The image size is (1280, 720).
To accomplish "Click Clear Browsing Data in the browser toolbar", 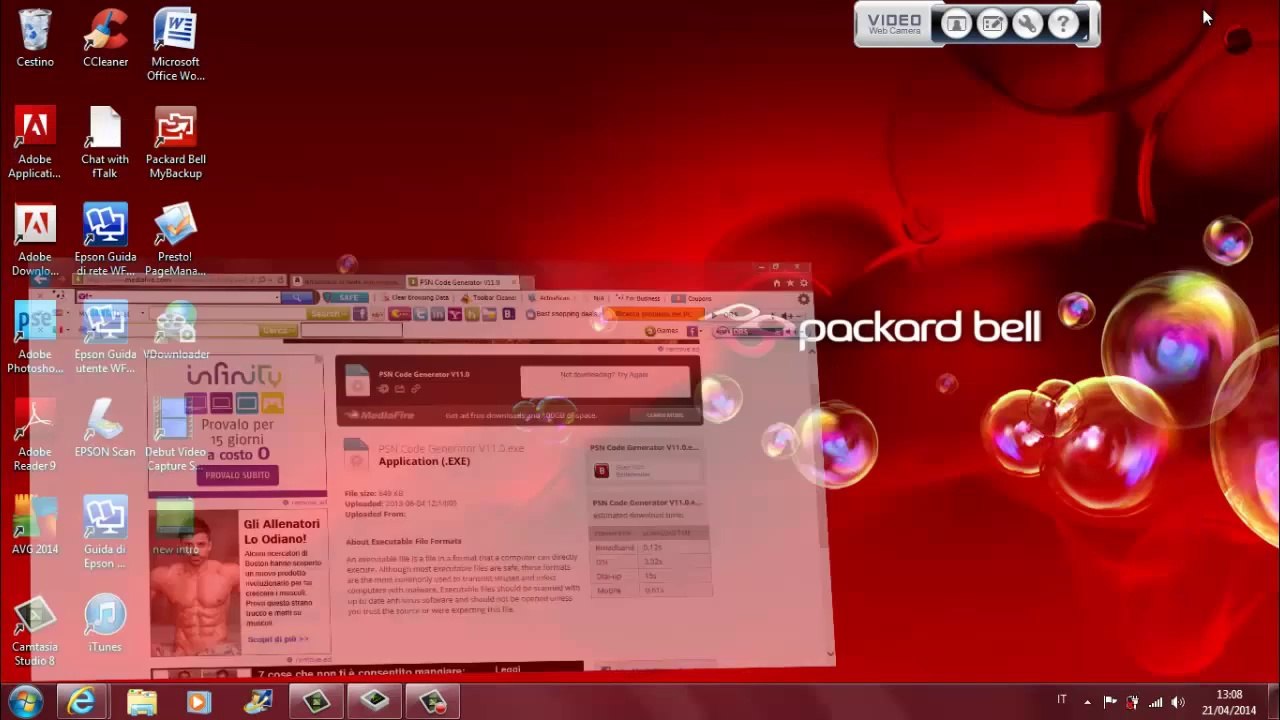I will coord(418,298).
